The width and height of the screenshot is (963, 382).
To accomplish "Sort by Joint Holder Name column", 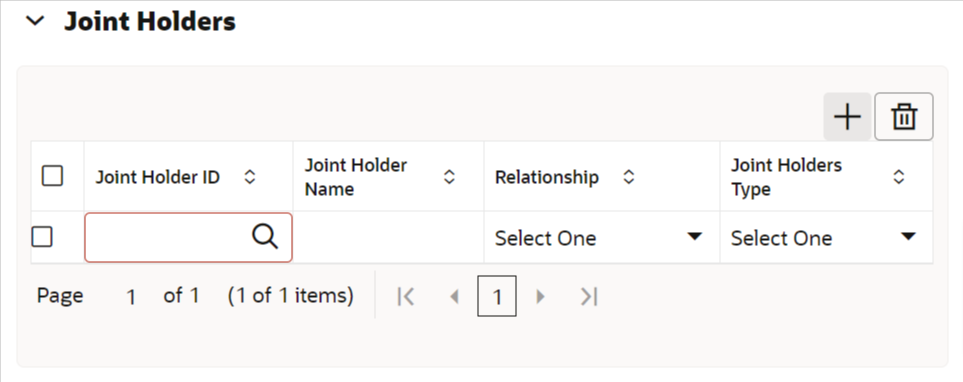I will 450,177.
